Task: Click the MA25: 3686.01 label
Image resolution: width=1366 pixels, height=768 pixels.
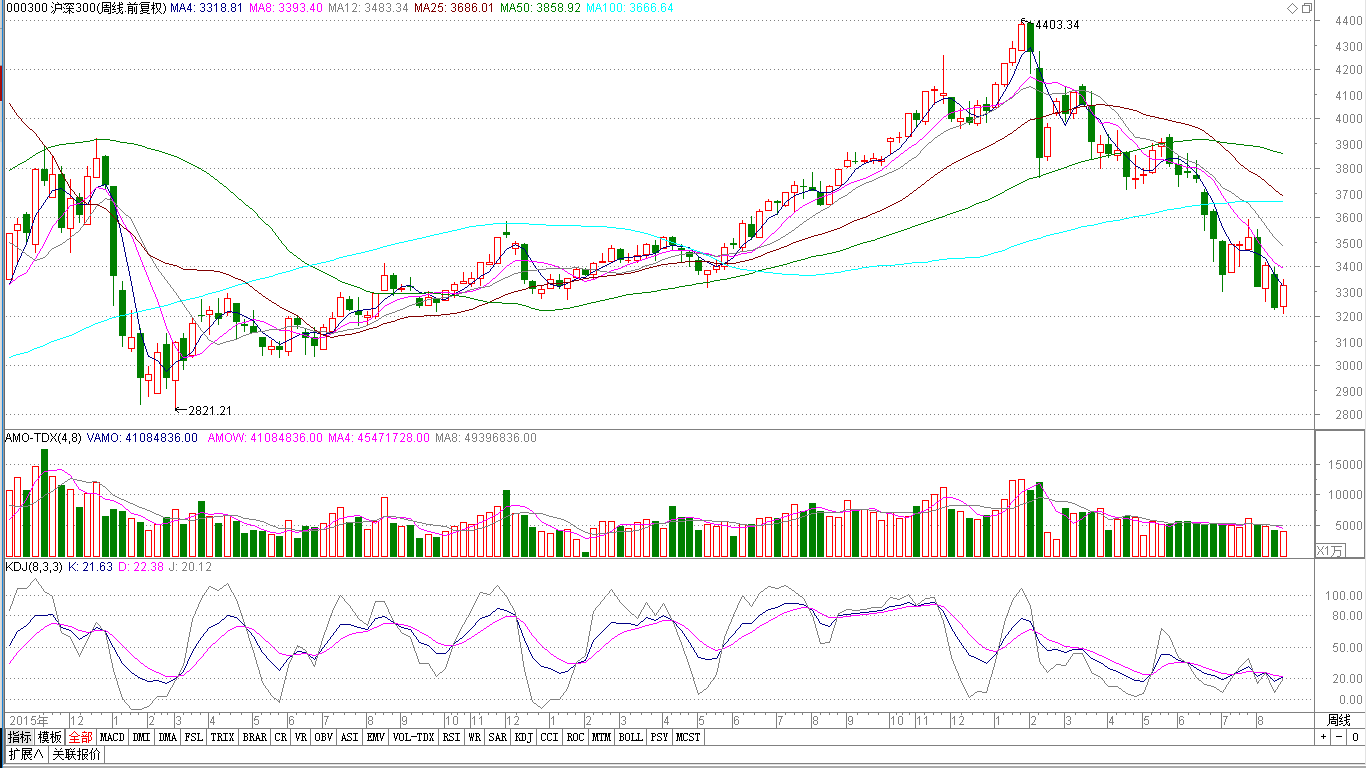Action: pyautogui.click(x=454, y=7)
